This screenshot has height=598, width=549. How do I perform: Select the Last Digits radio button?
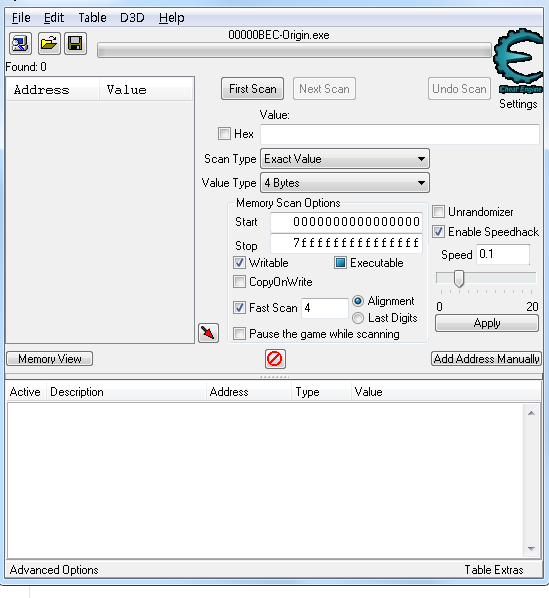pyautogui.click(x=358, y=318)
